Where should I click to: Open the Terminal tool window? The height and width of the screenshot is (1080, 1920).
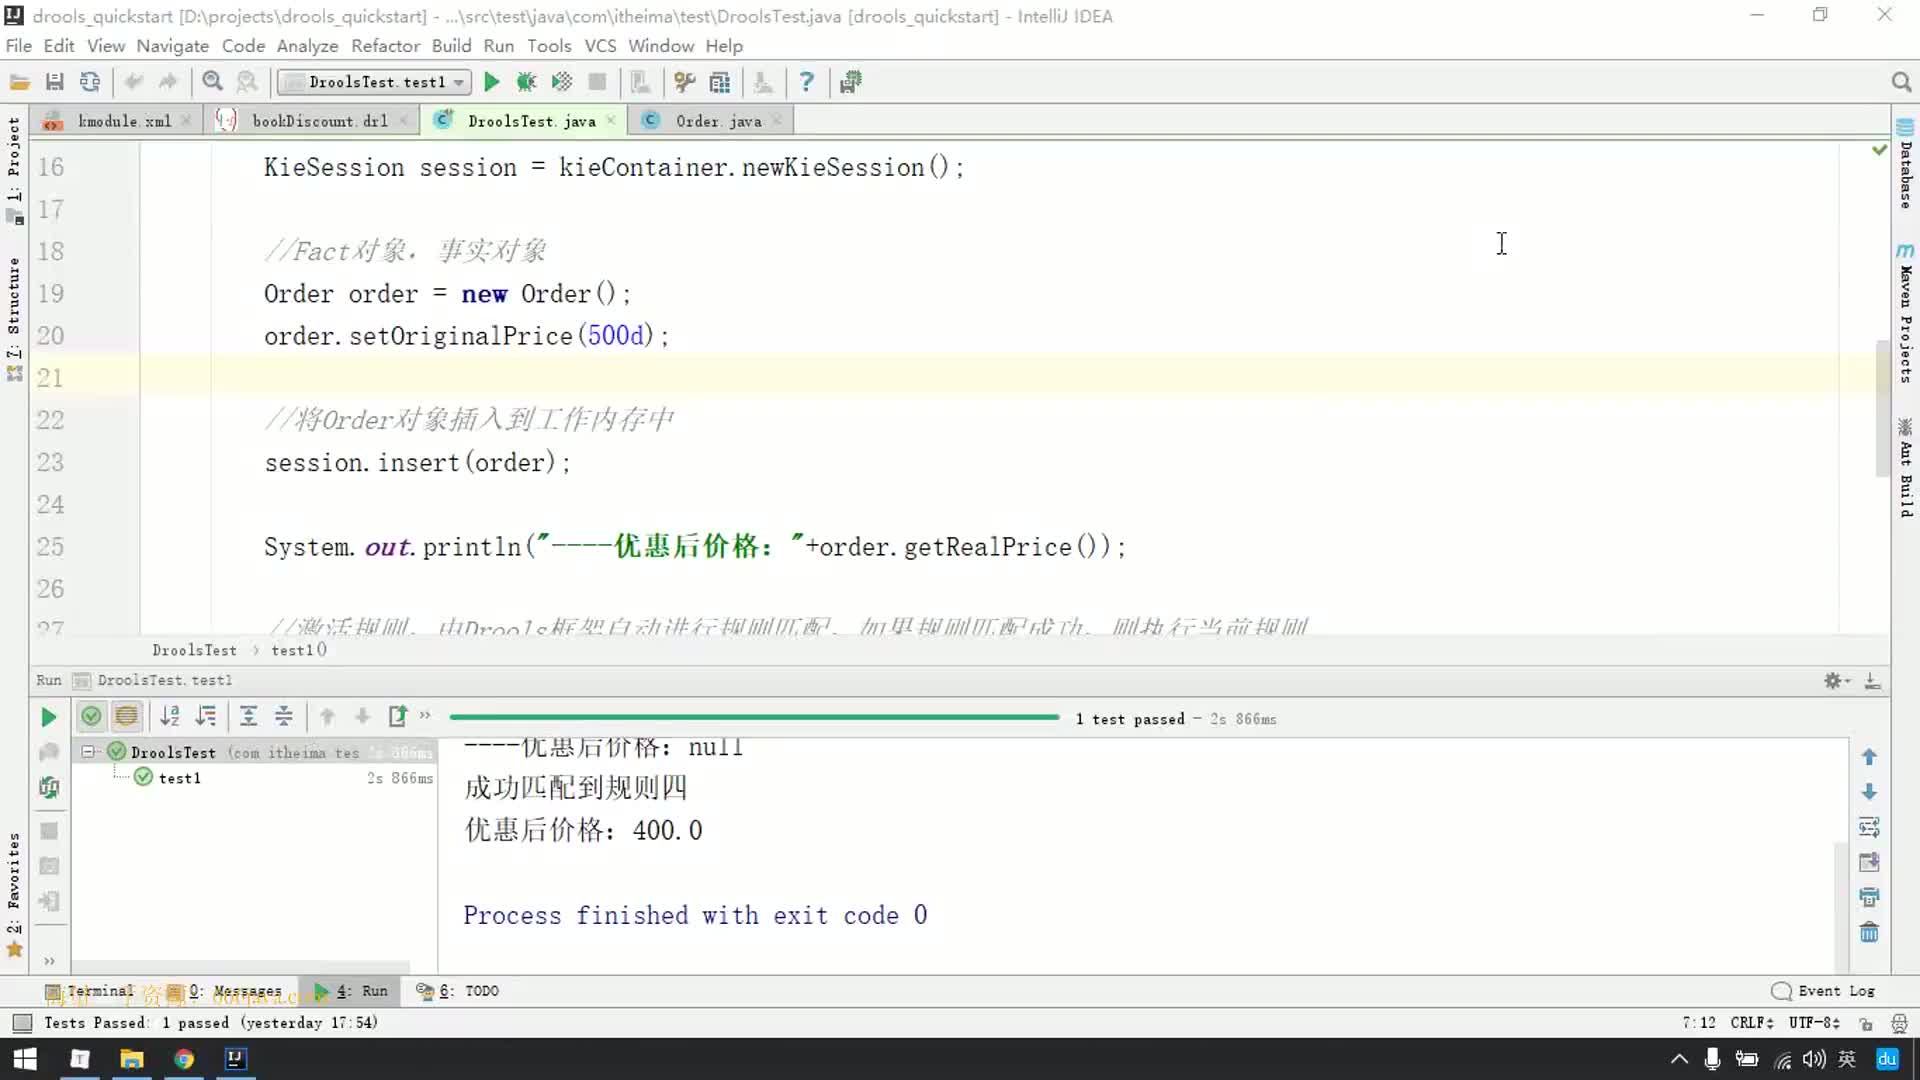click(90, 991)
